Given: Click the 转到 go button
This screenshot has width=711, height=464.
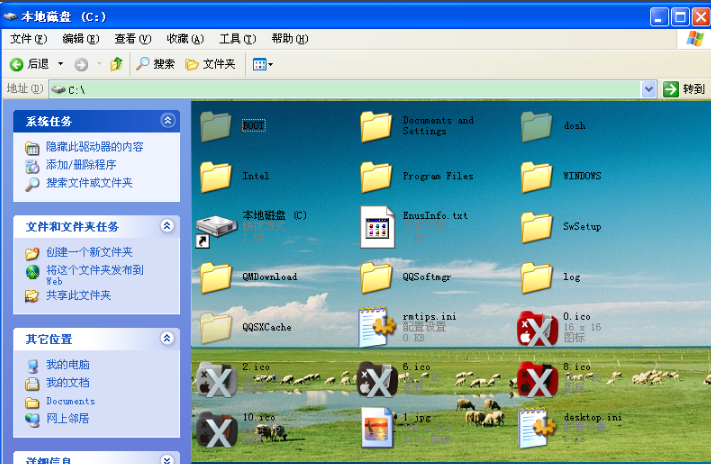Looking at the screenshot, I should point(685,89).
